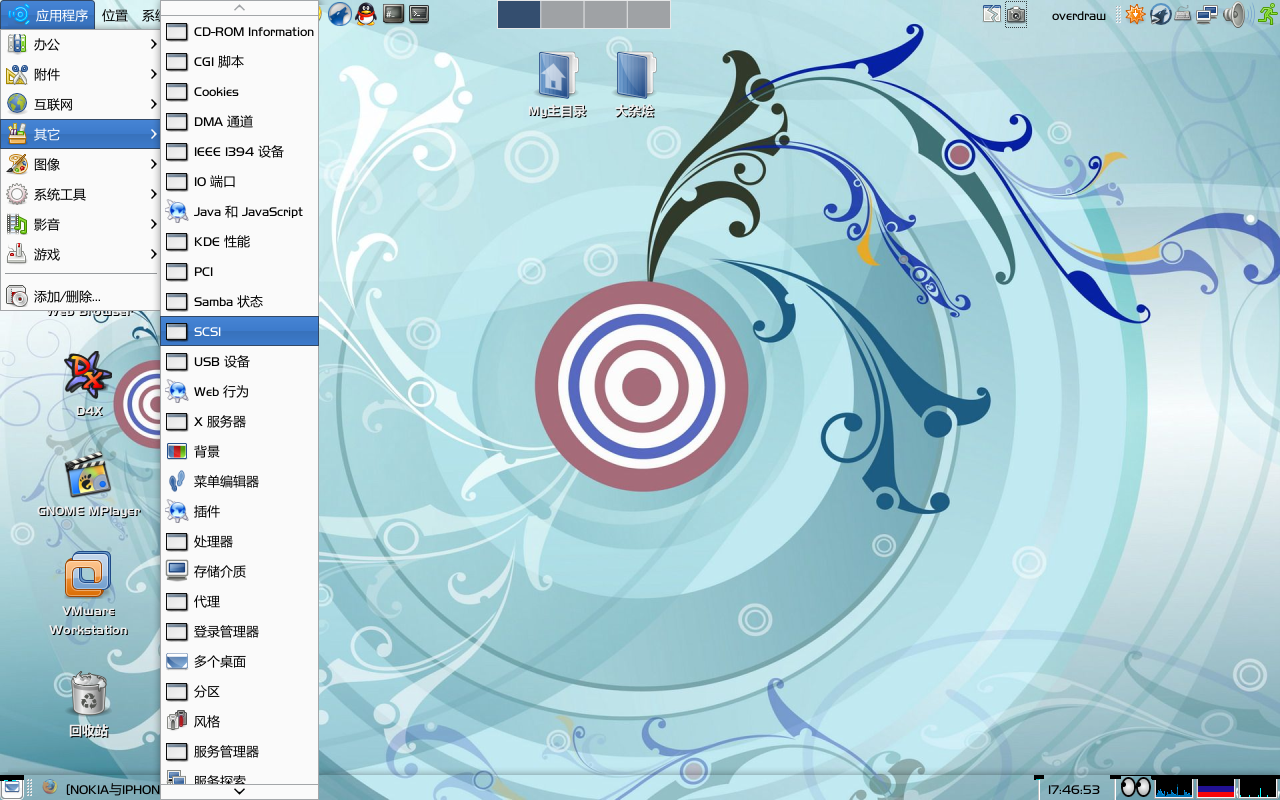The width and height of the screenshot is (1280, 800).
Task: Click the orange sun-shaped tray icon
Action: pos(1135,14)
